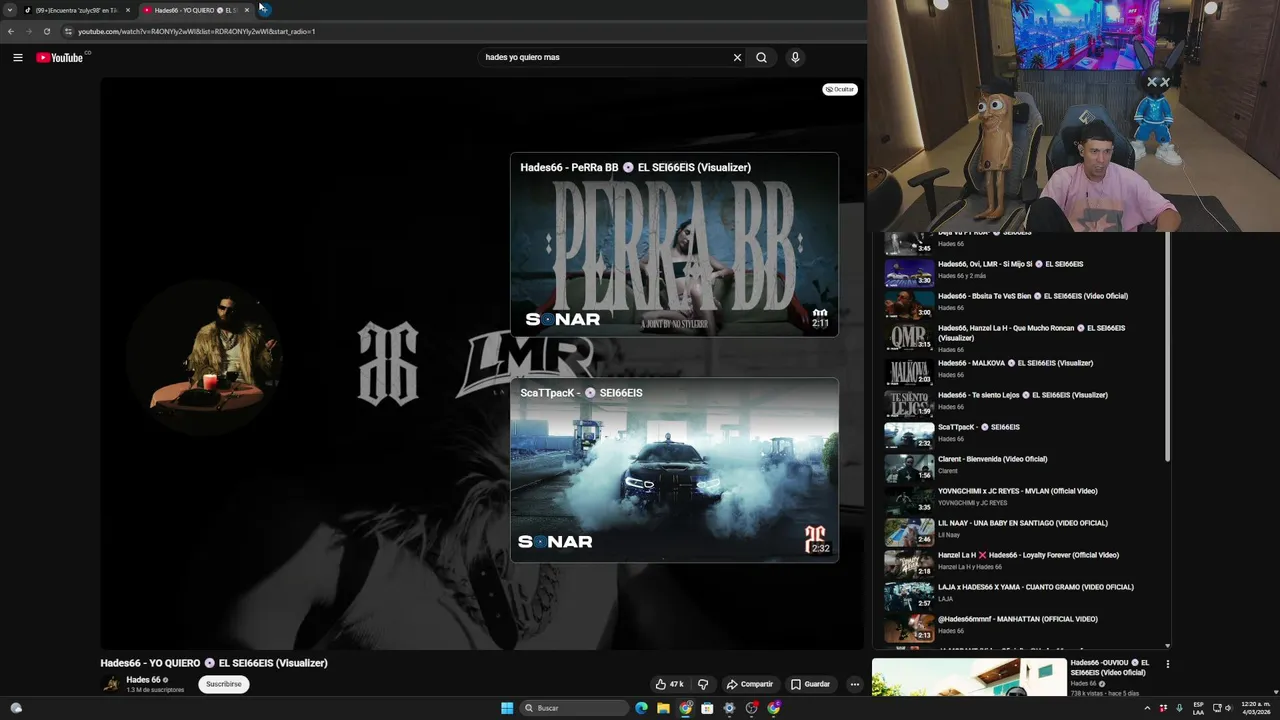Open widgets icon at taskbar left

click(16, 708)
